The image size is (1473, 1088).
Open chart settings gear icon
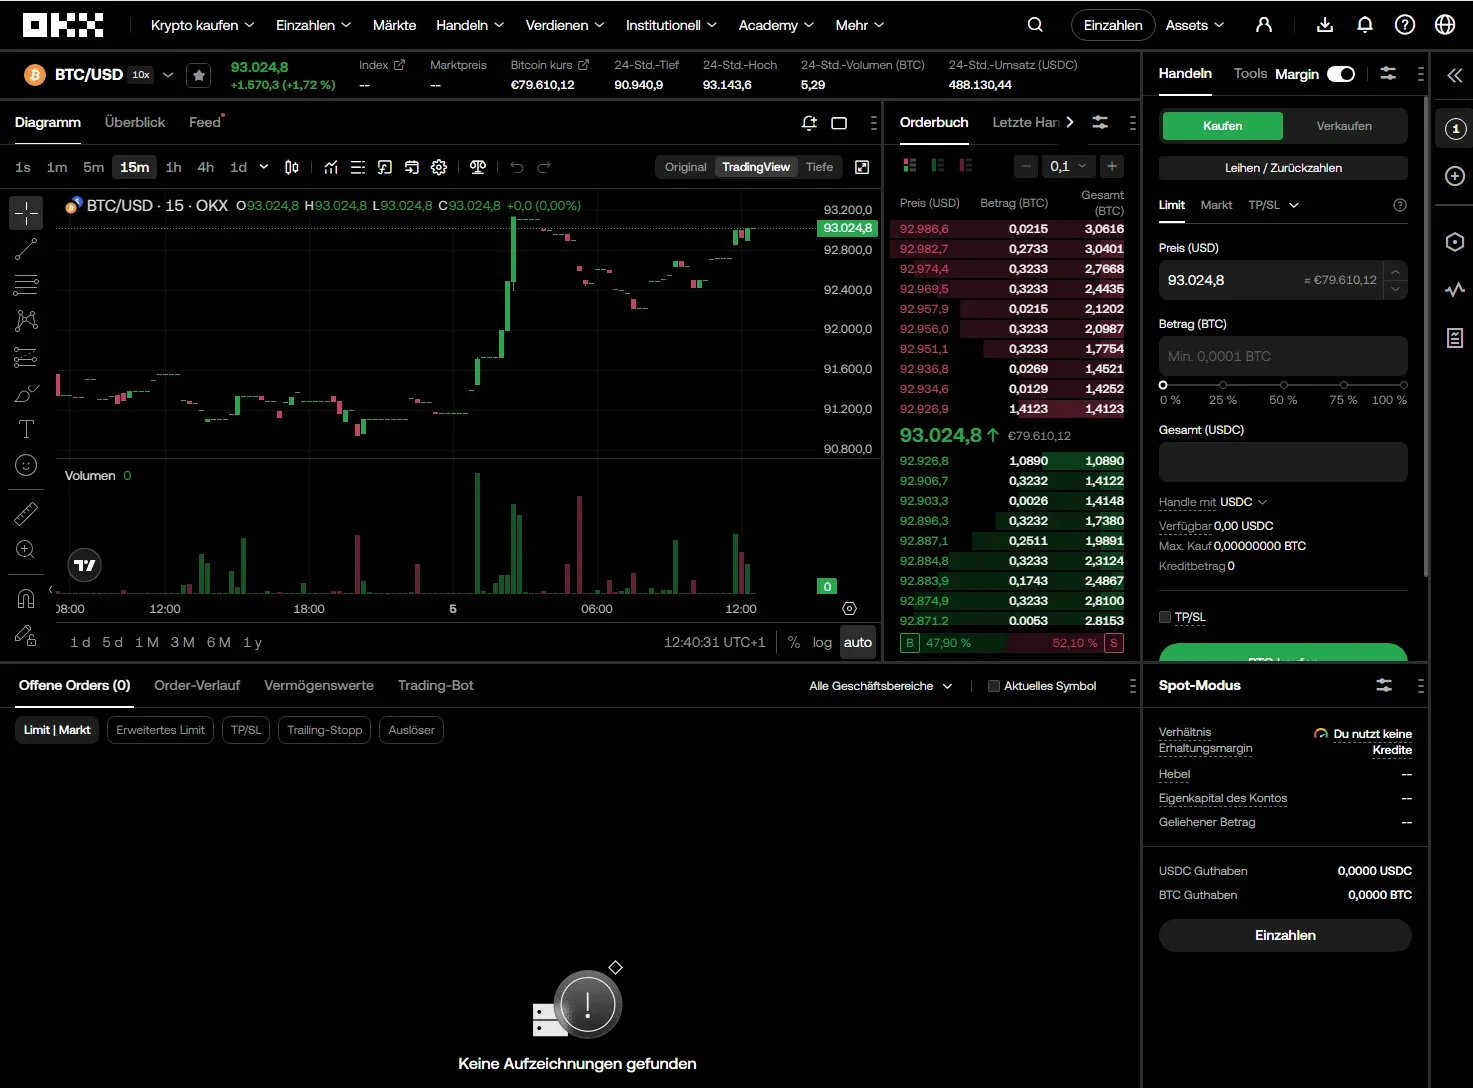tap(439, 167)
